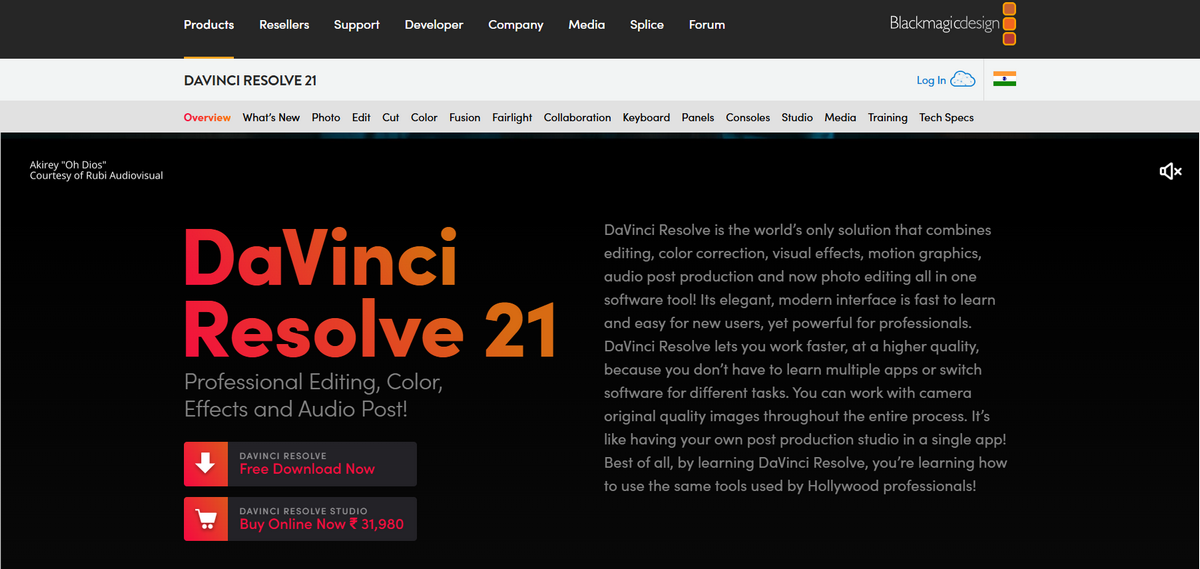The height and width of the screenshot is (569, 1200).
Task: Click the red shopping cart icon
Action: (206, 519)
